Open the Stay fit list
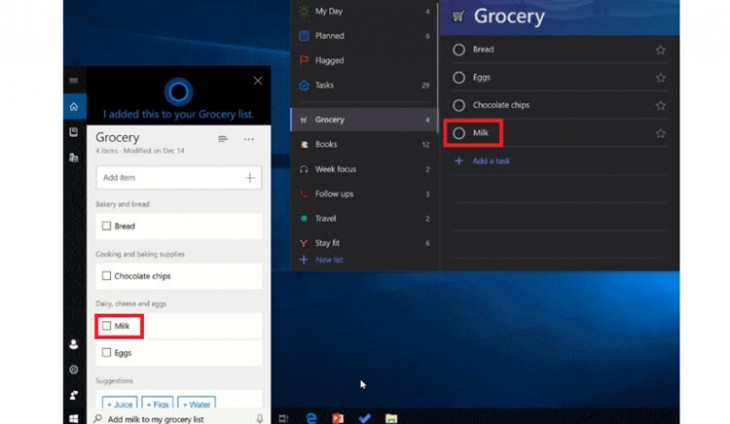The height and width of the screenshot is (424, 730). [x=364, y=243]
